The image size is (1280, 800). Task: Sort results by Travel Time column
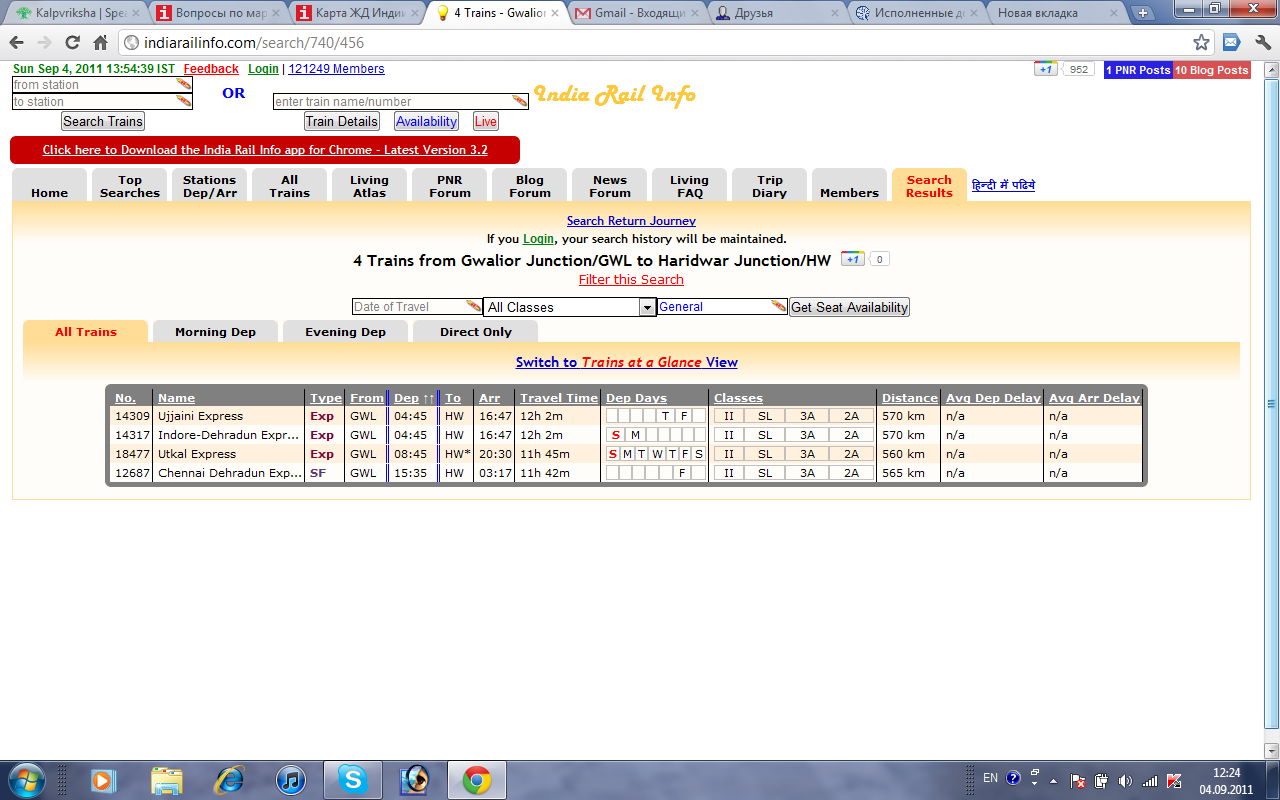tap(558, 398)
